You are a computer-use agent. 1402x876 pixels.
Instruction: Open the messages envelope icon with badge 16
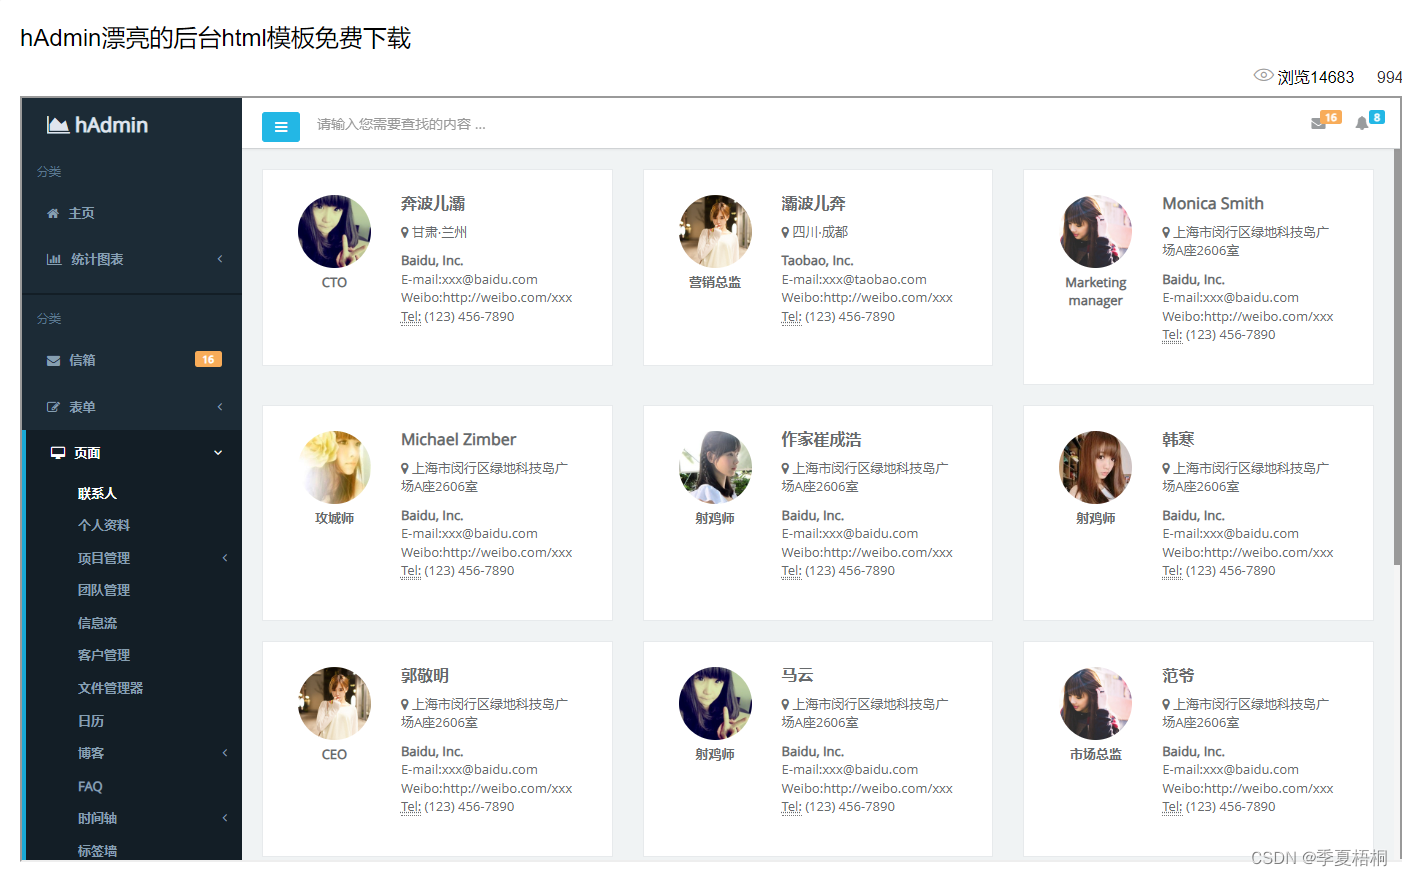1320,123
